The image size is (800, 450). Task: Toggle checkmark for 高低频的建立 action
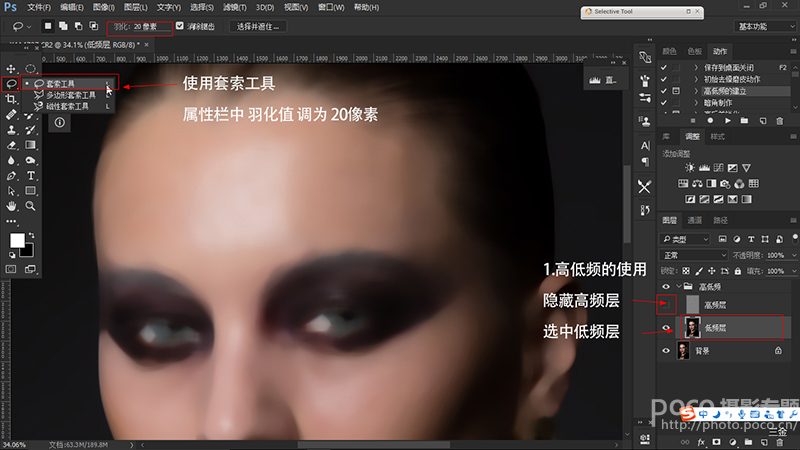(x=664, y=91)
